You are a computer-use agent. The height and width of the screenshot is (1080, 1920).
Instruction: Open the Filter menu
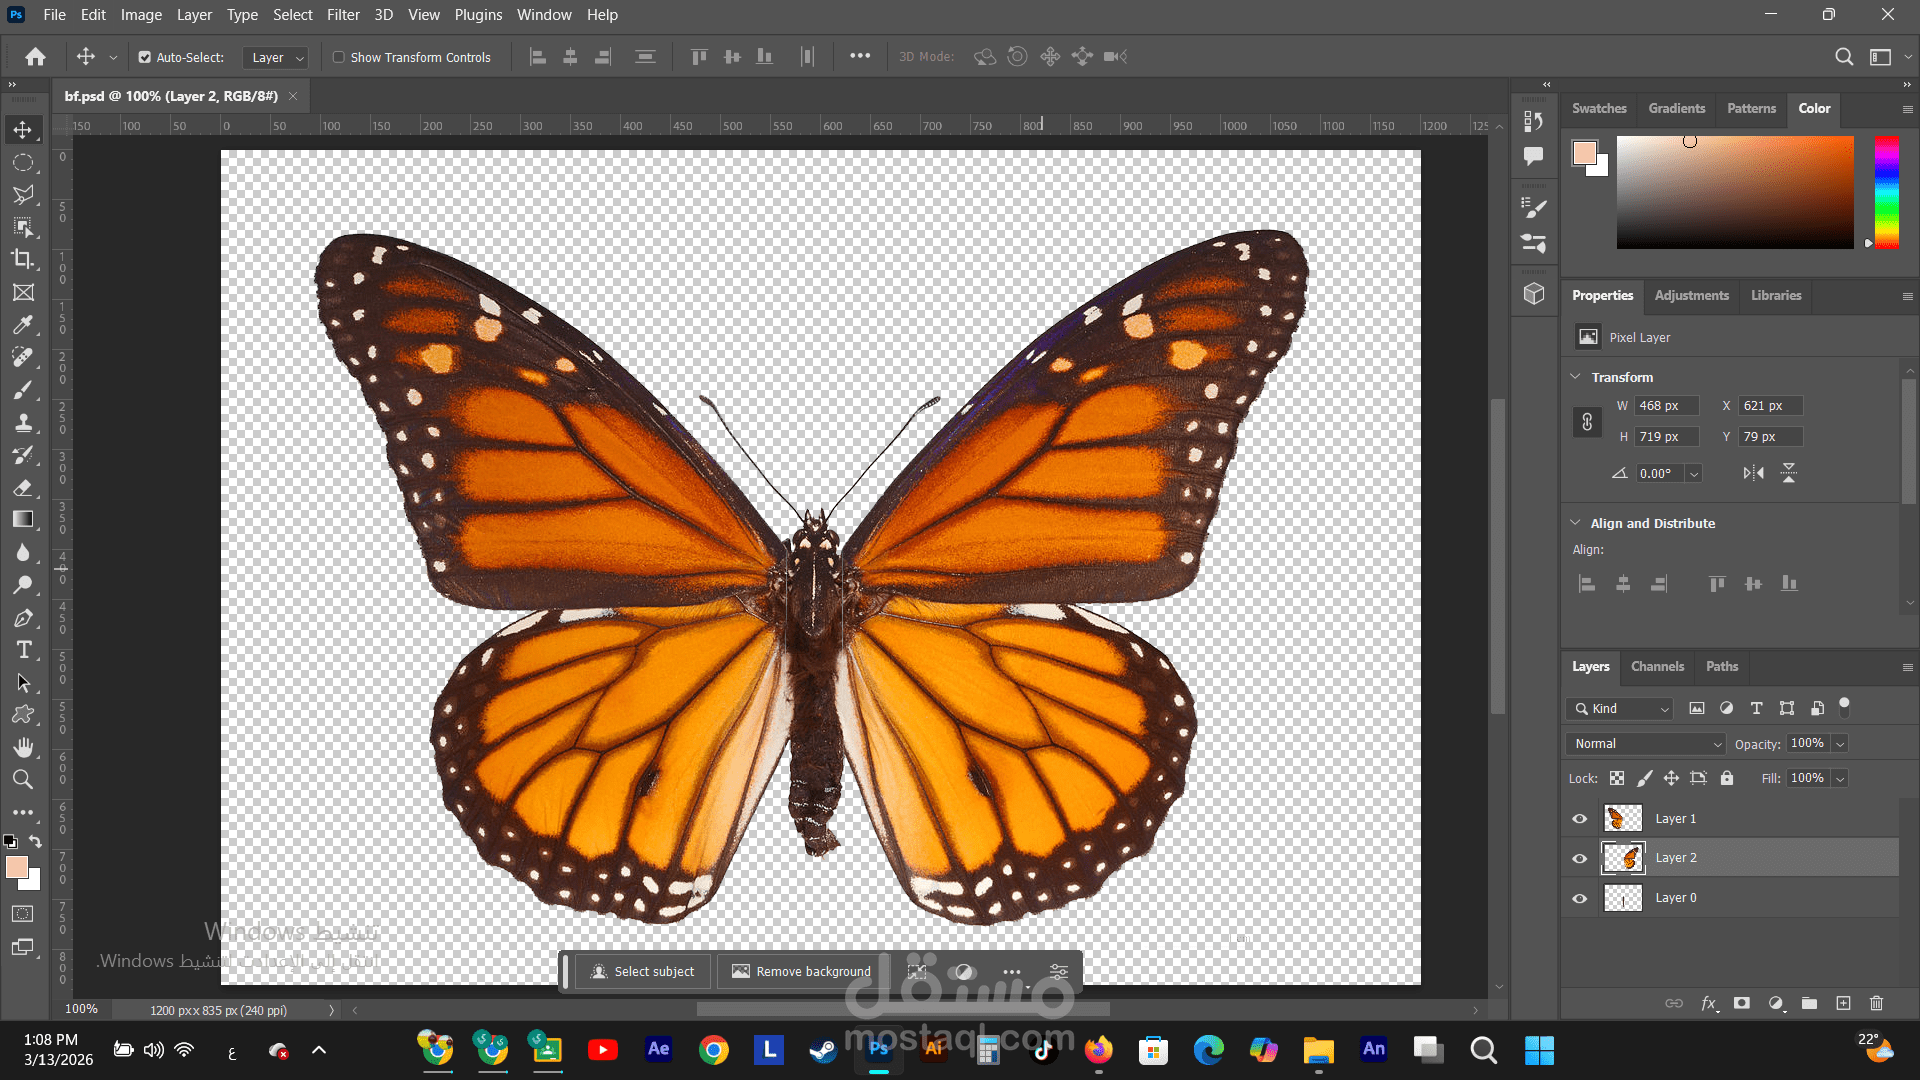(342, 15)
